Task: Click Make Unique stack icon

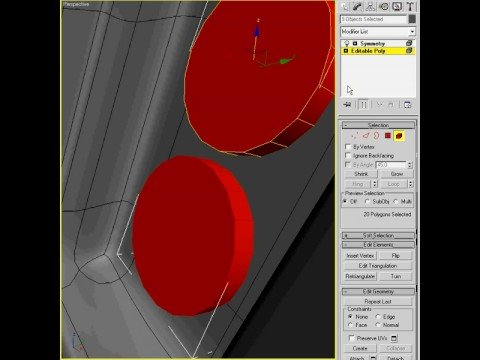Action: coord(379,105)
